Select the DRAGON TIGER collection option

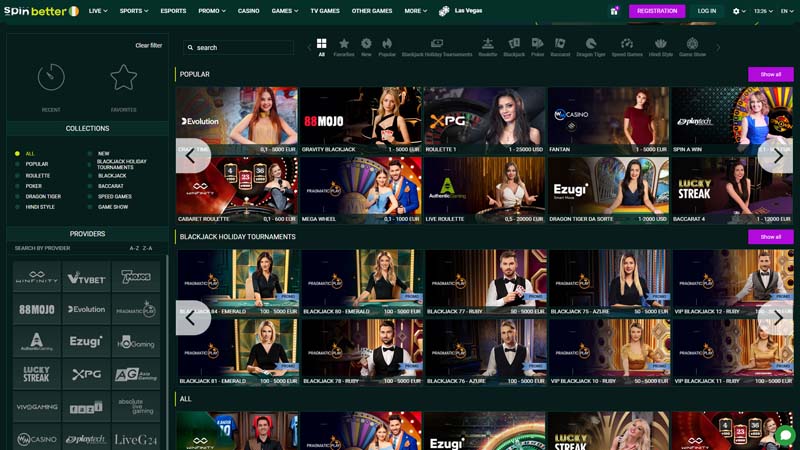[38, 196]
